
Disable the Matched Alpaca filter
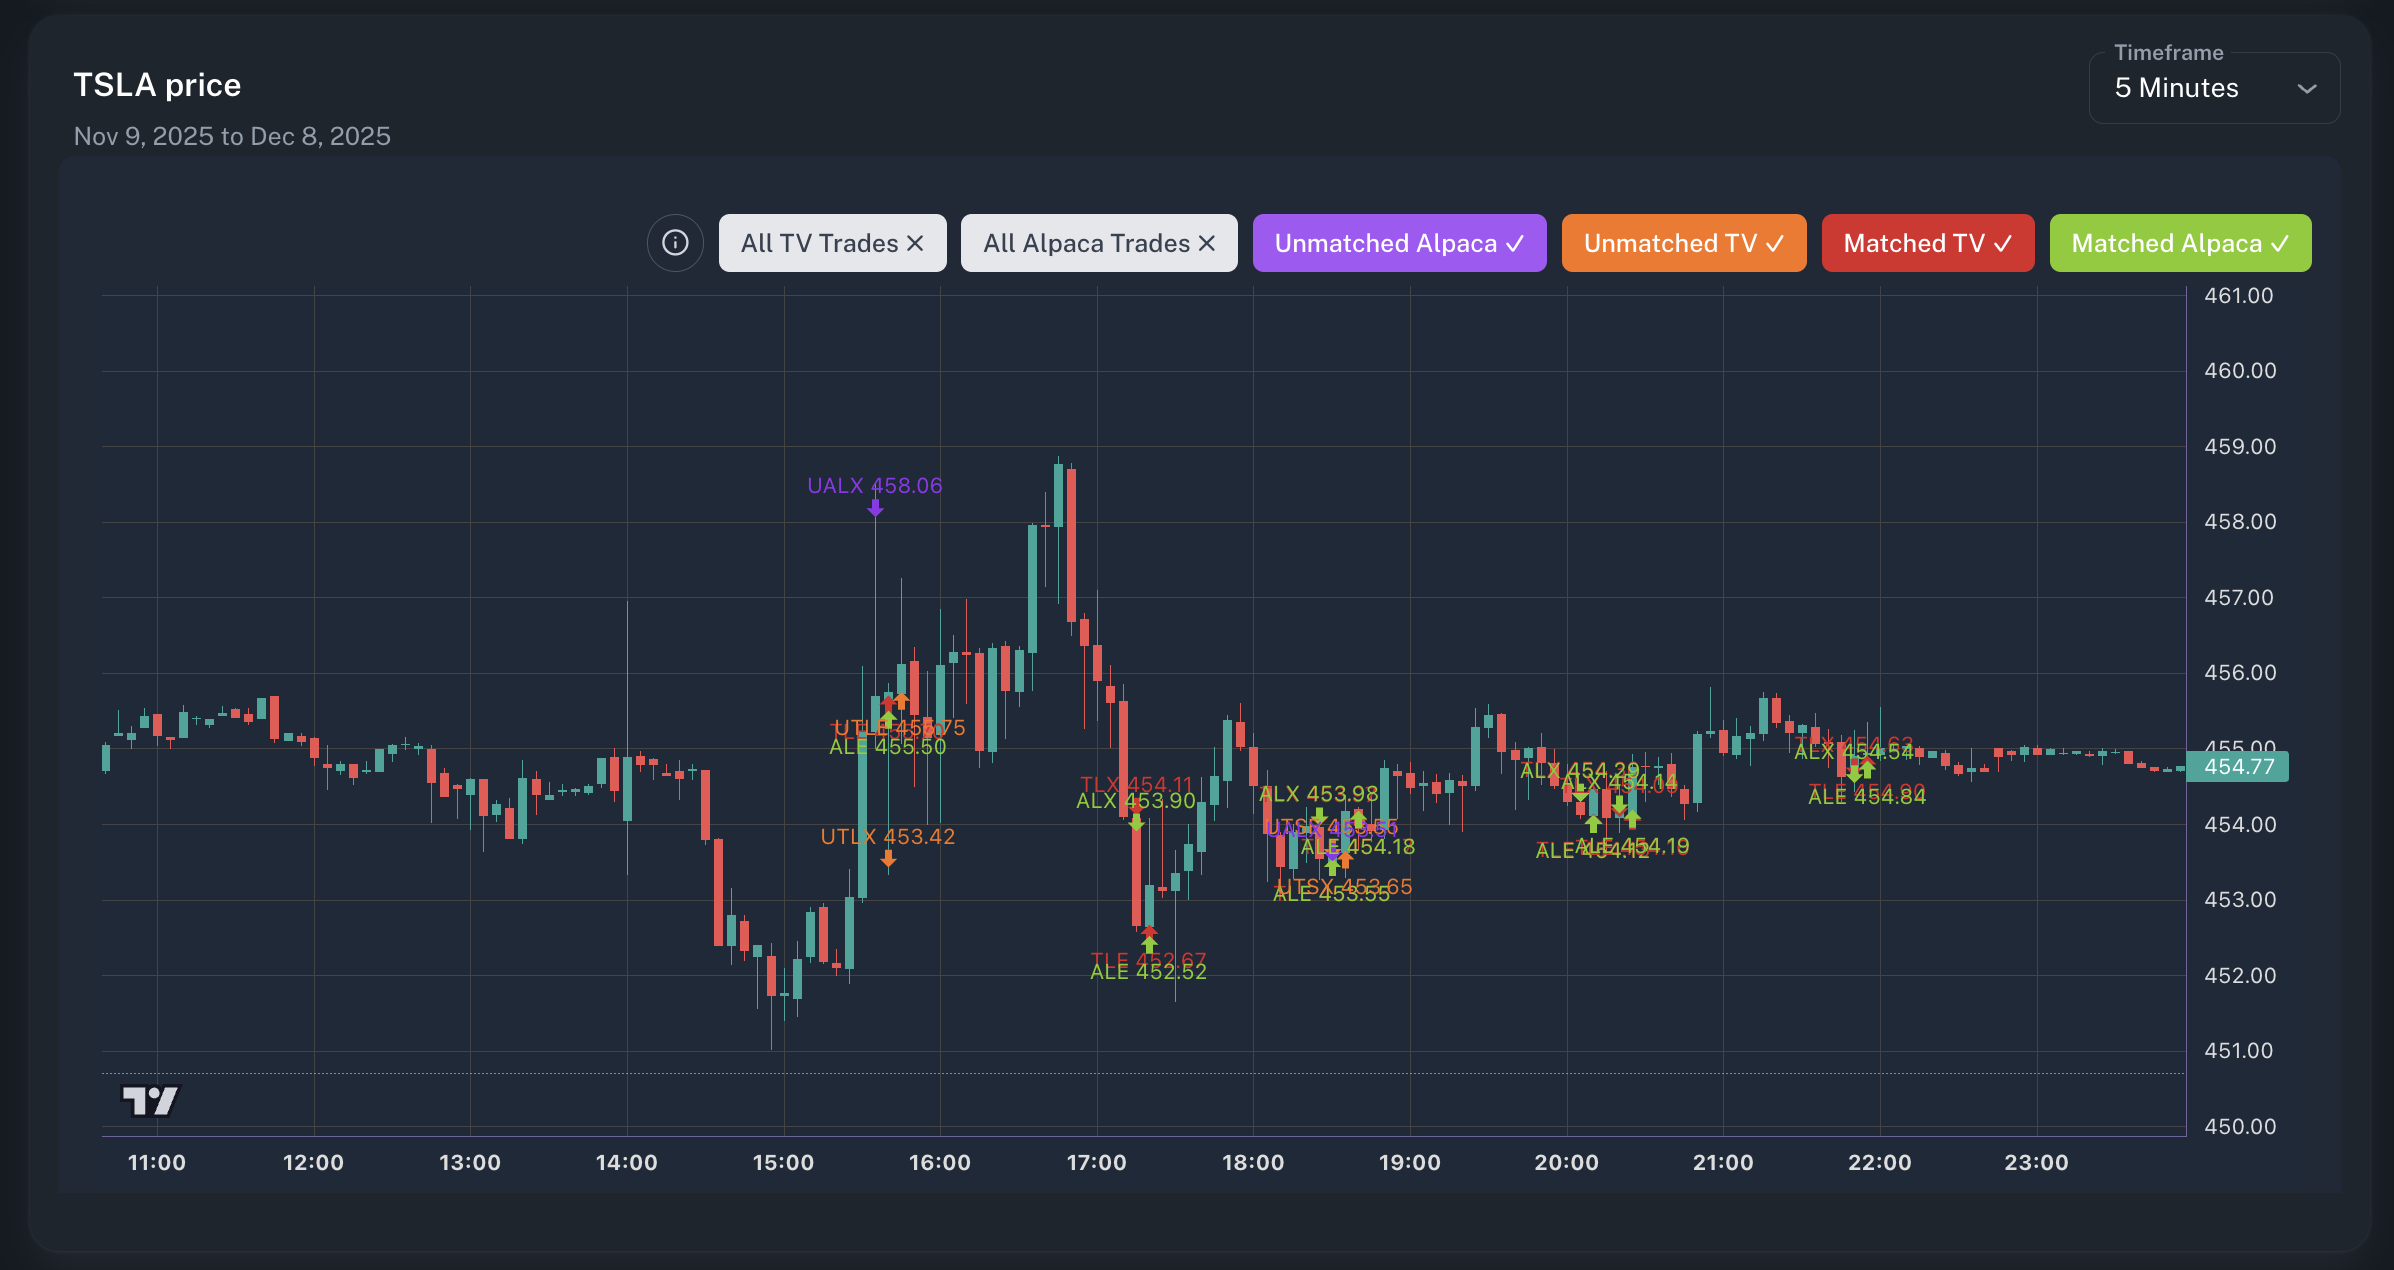point(2180,242)
